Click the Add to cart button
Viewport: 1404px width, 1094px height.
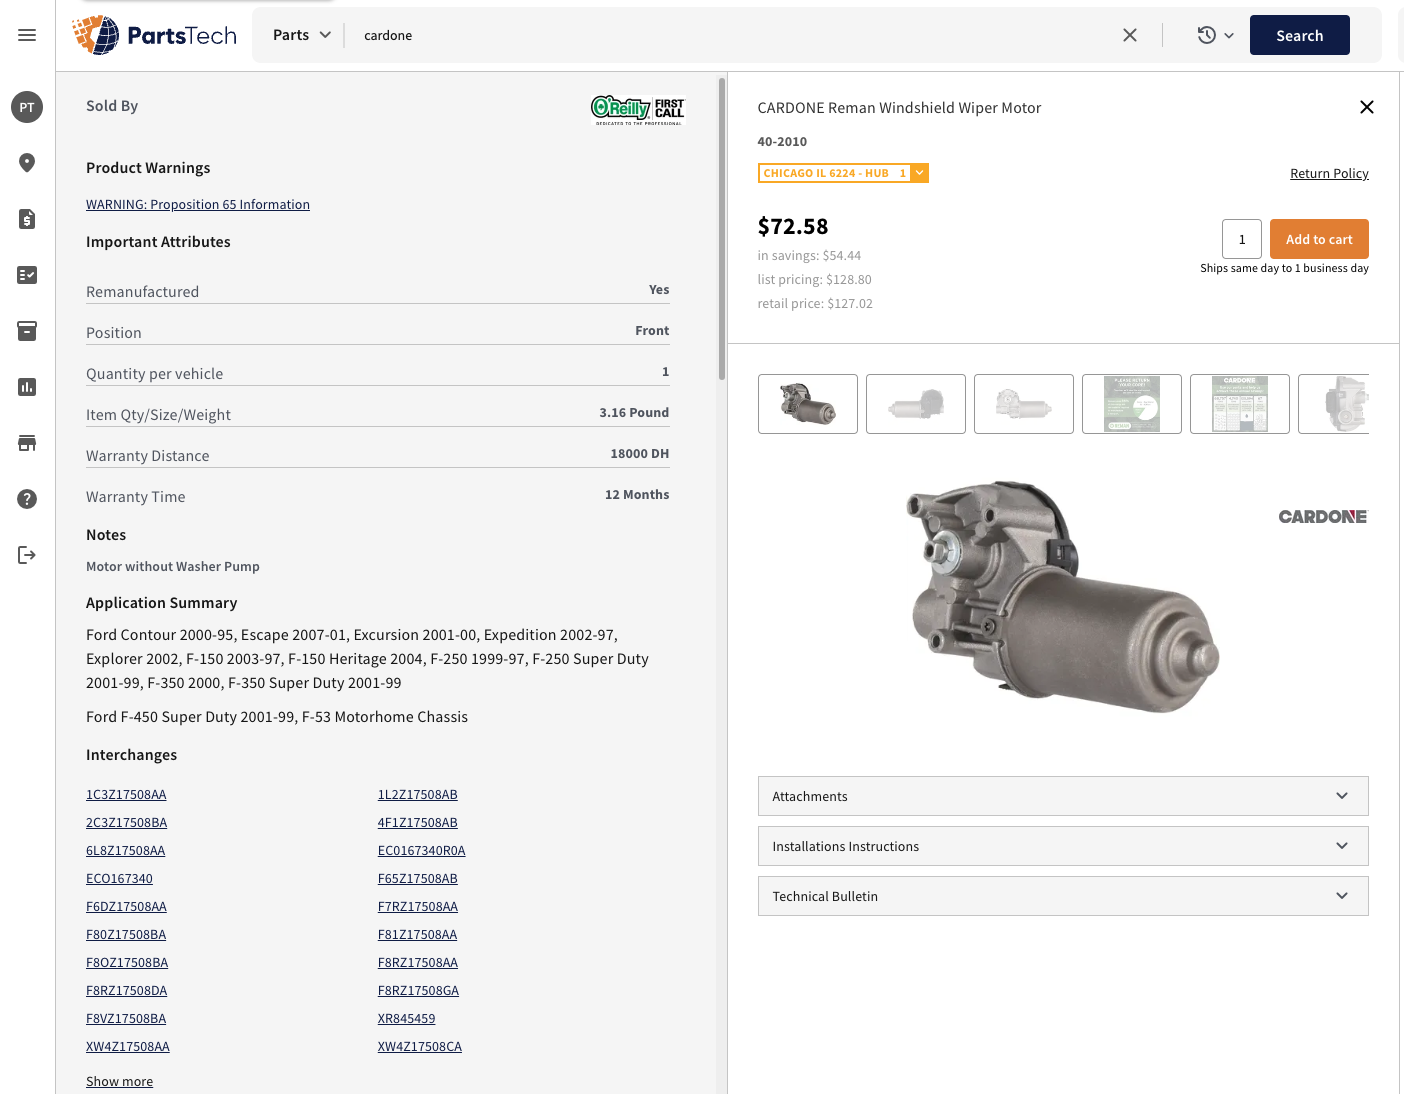1319,239
